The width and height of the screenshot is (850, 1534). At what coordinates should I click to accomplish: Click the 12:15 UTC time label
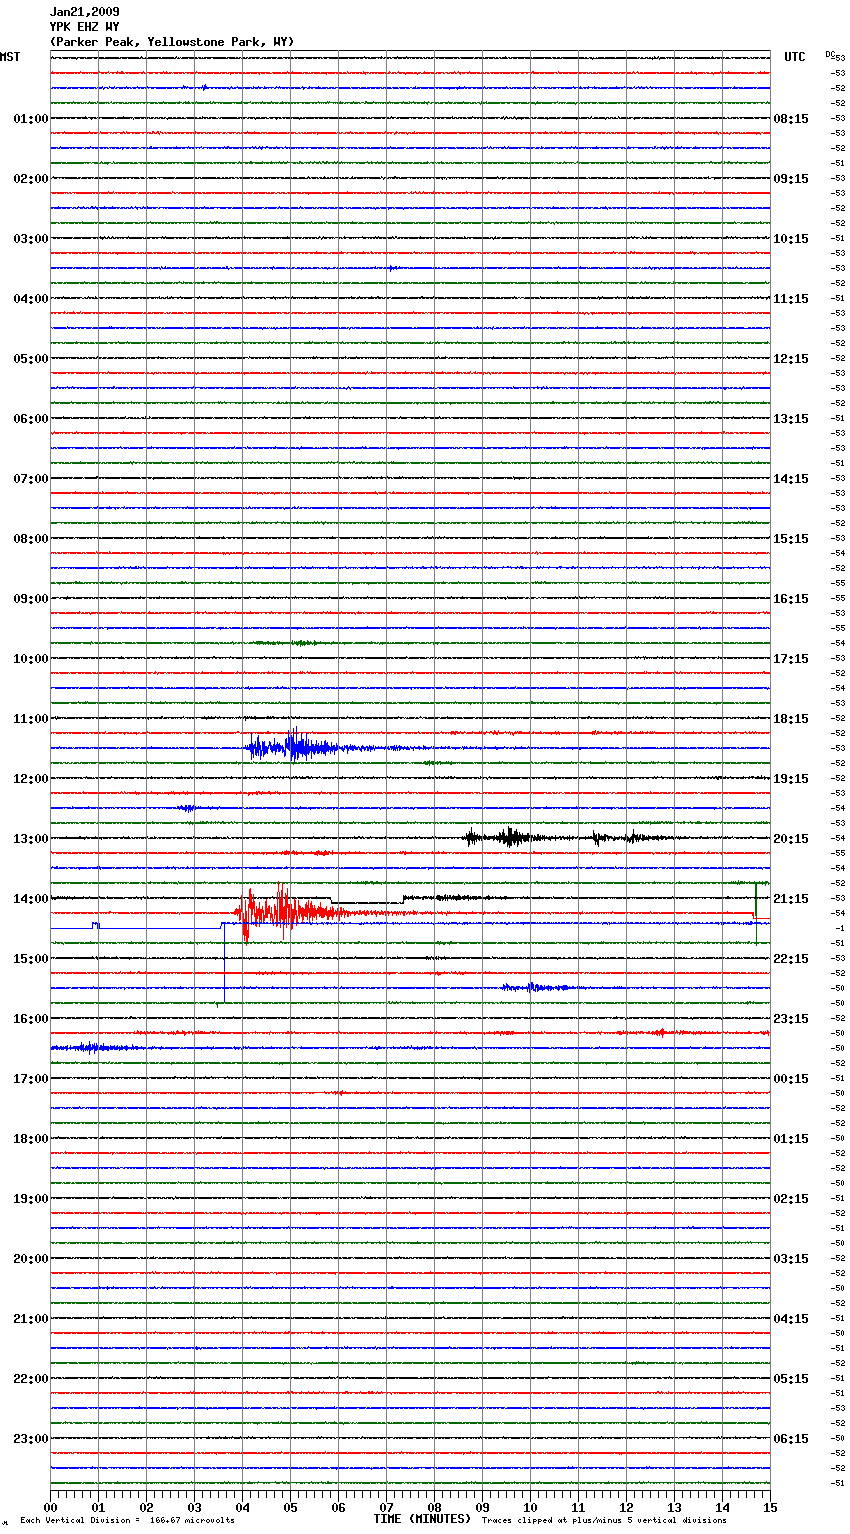[x=791, y=359]
